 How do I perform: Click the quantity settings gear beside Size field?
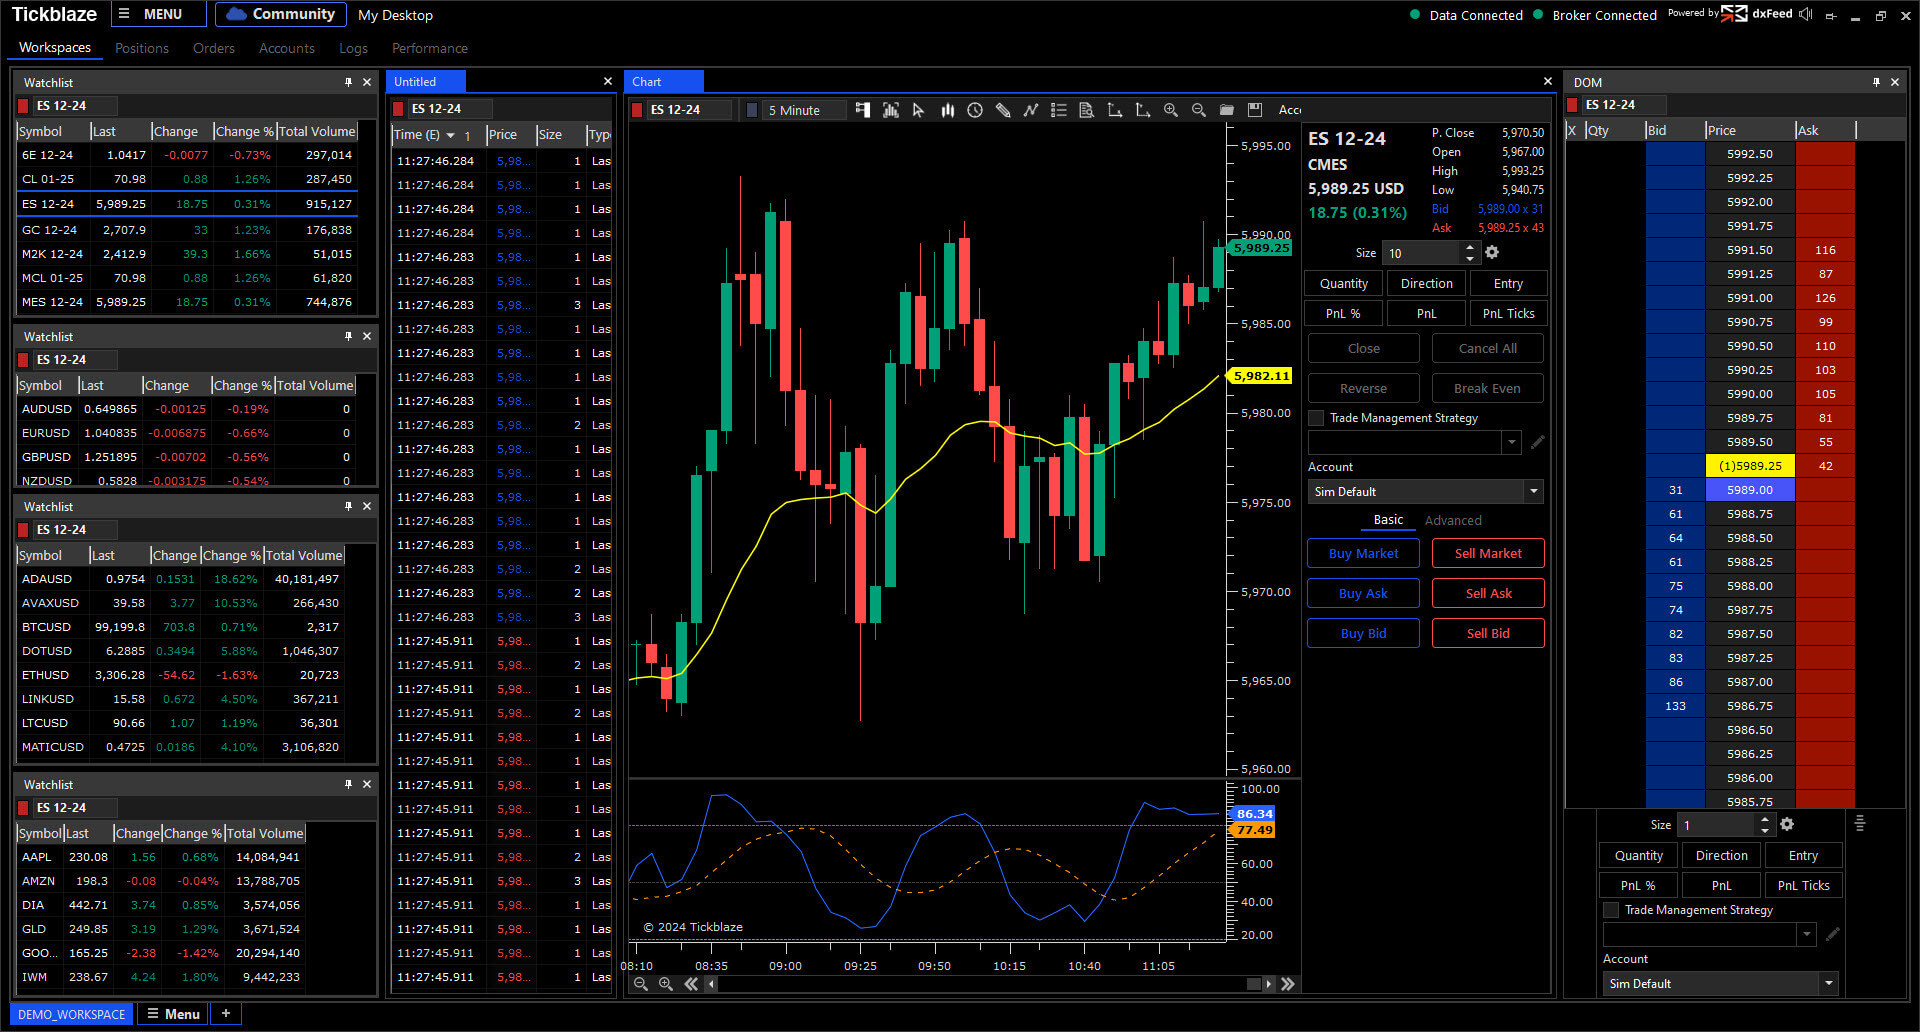pyautogui.click(x=1492, y=253)
